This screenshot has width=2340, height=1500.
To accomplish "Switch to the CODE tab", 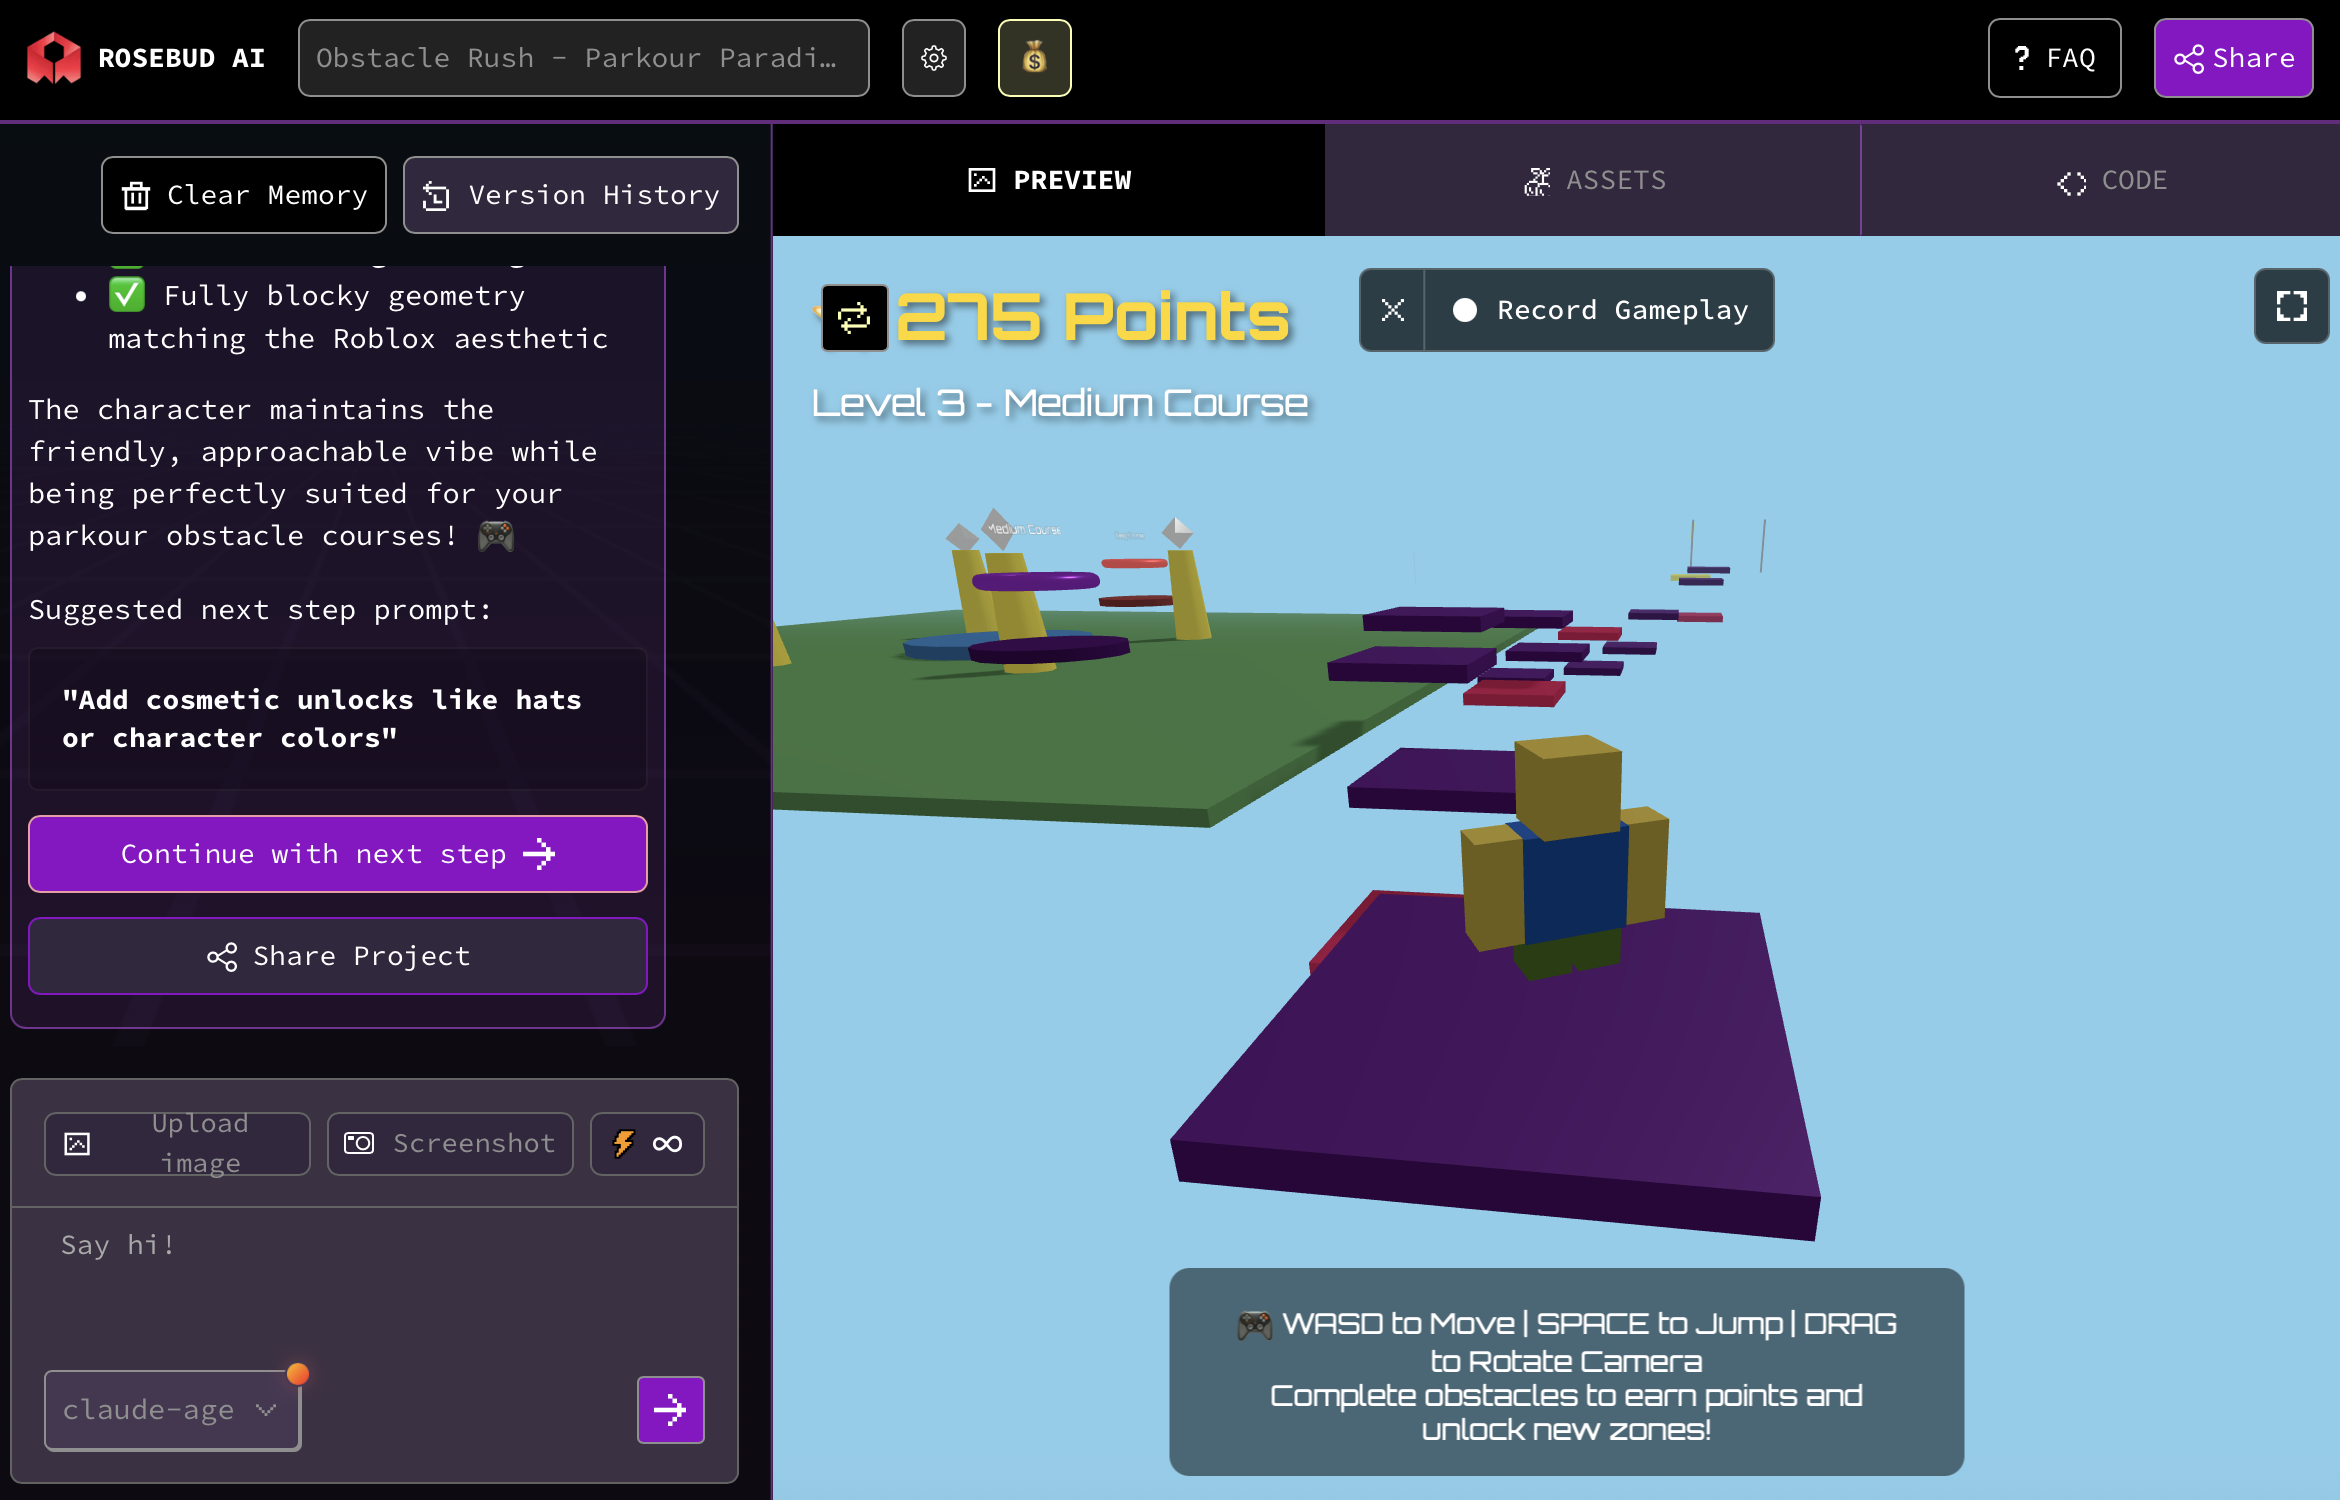I will point(2111,180).
